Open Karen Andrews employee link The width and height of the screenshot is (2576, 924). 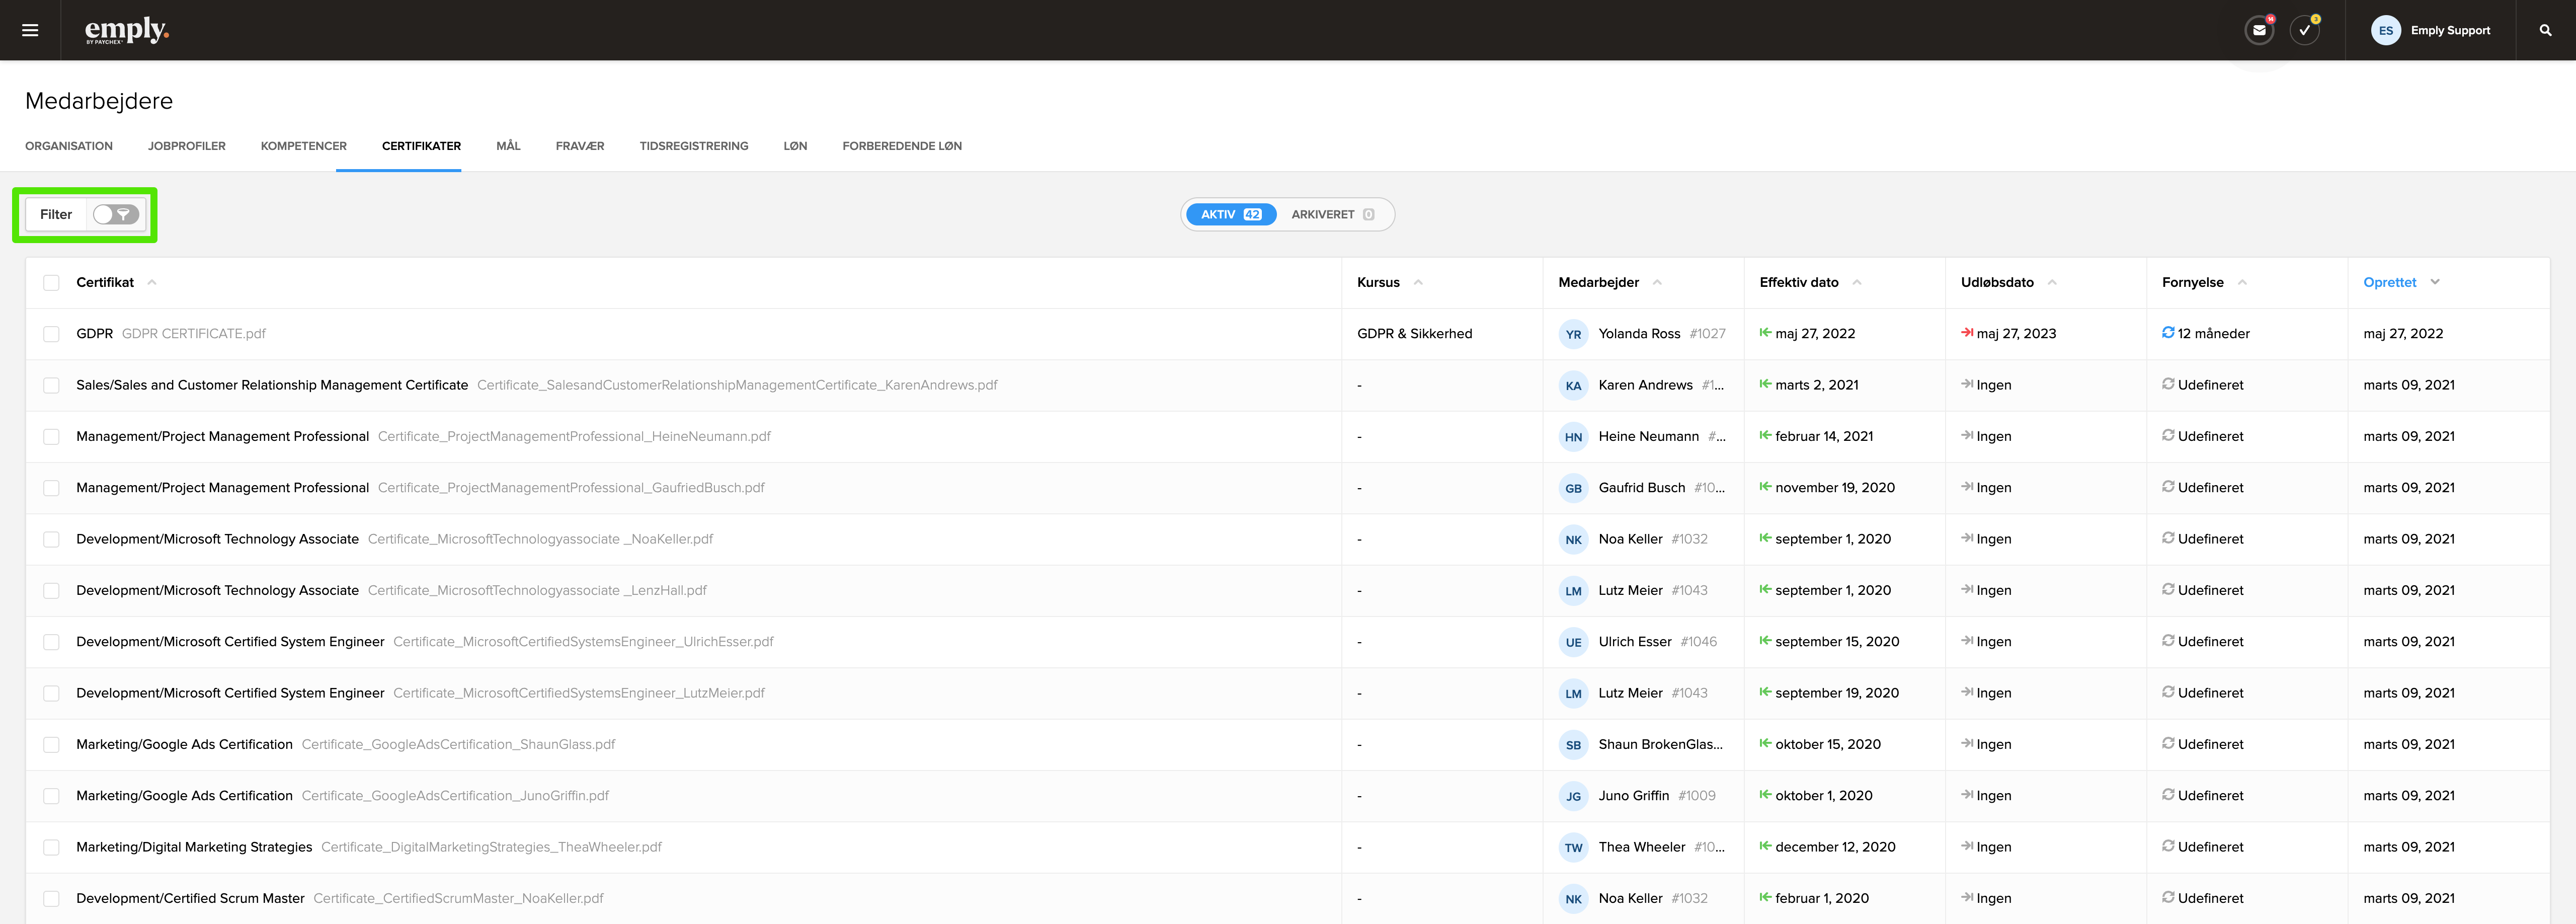1645,385
